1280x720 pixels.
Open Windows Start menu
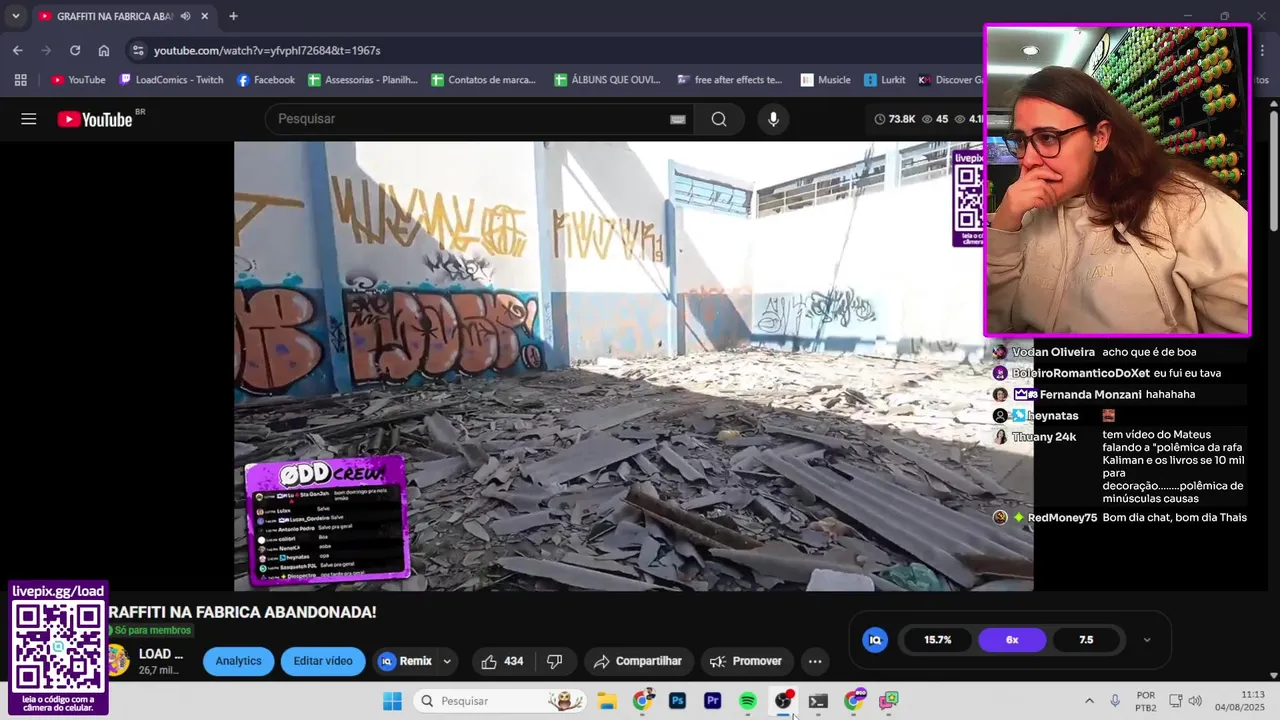[392, 701]
